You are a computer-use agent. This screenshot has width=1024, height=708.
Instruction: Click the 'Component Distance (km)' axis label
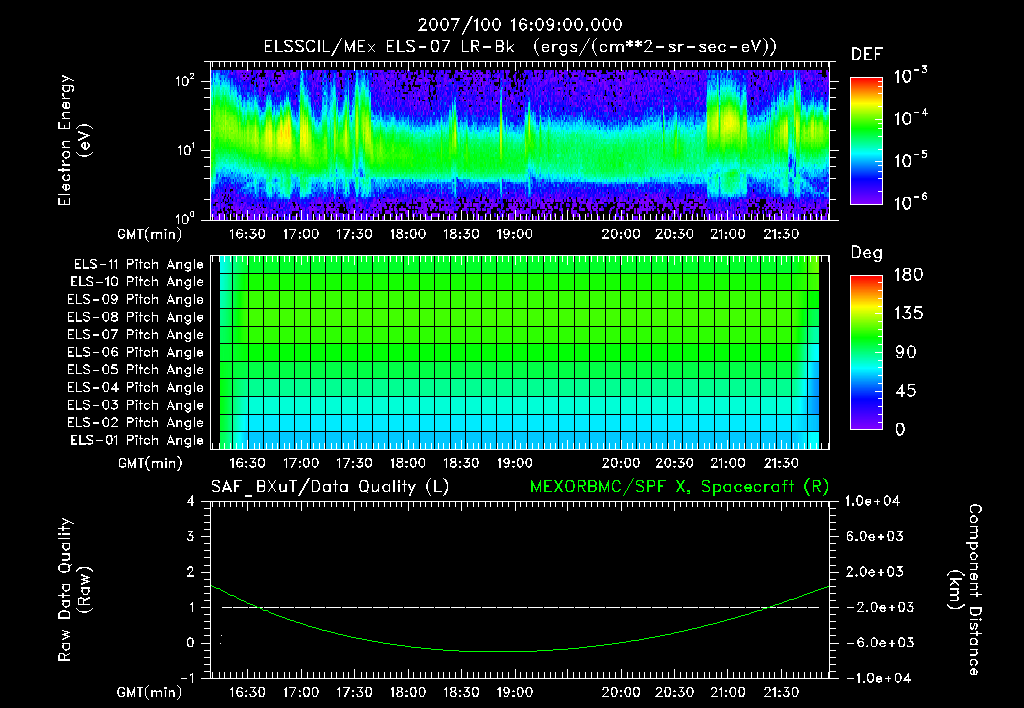[x=965, y=590]
